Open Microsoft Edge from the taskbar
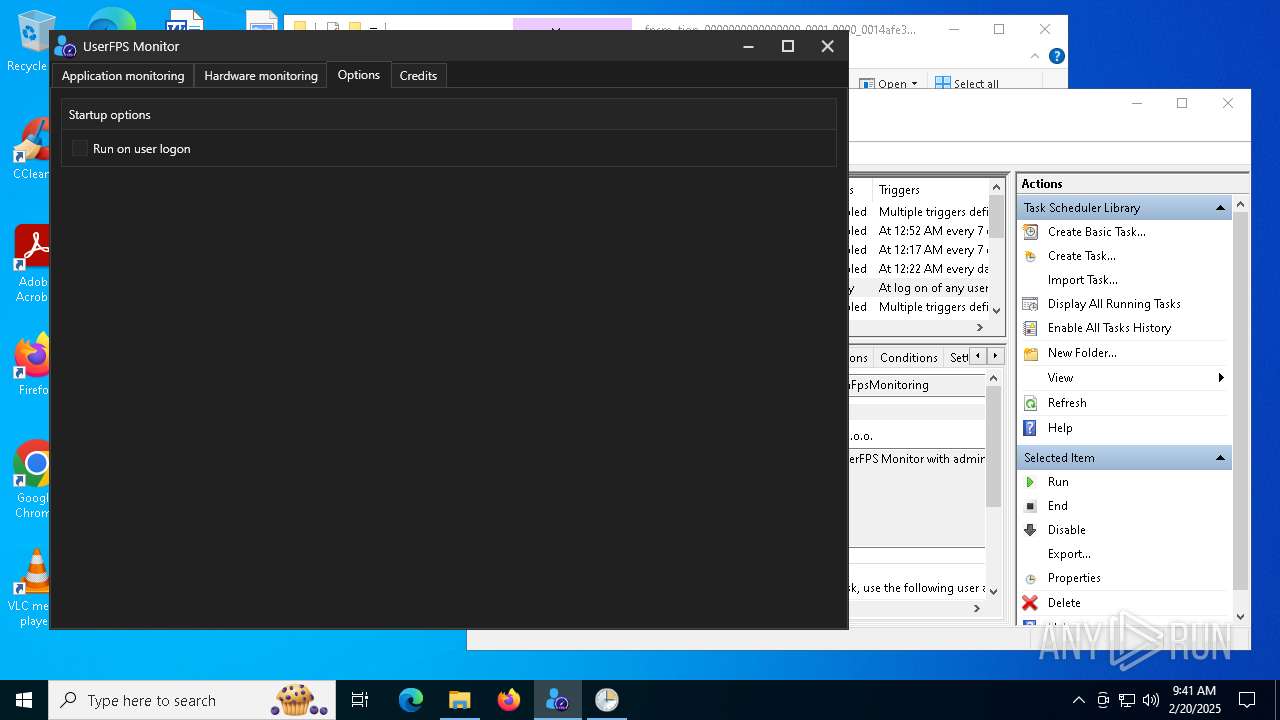1280x720 pixels. 411,700
